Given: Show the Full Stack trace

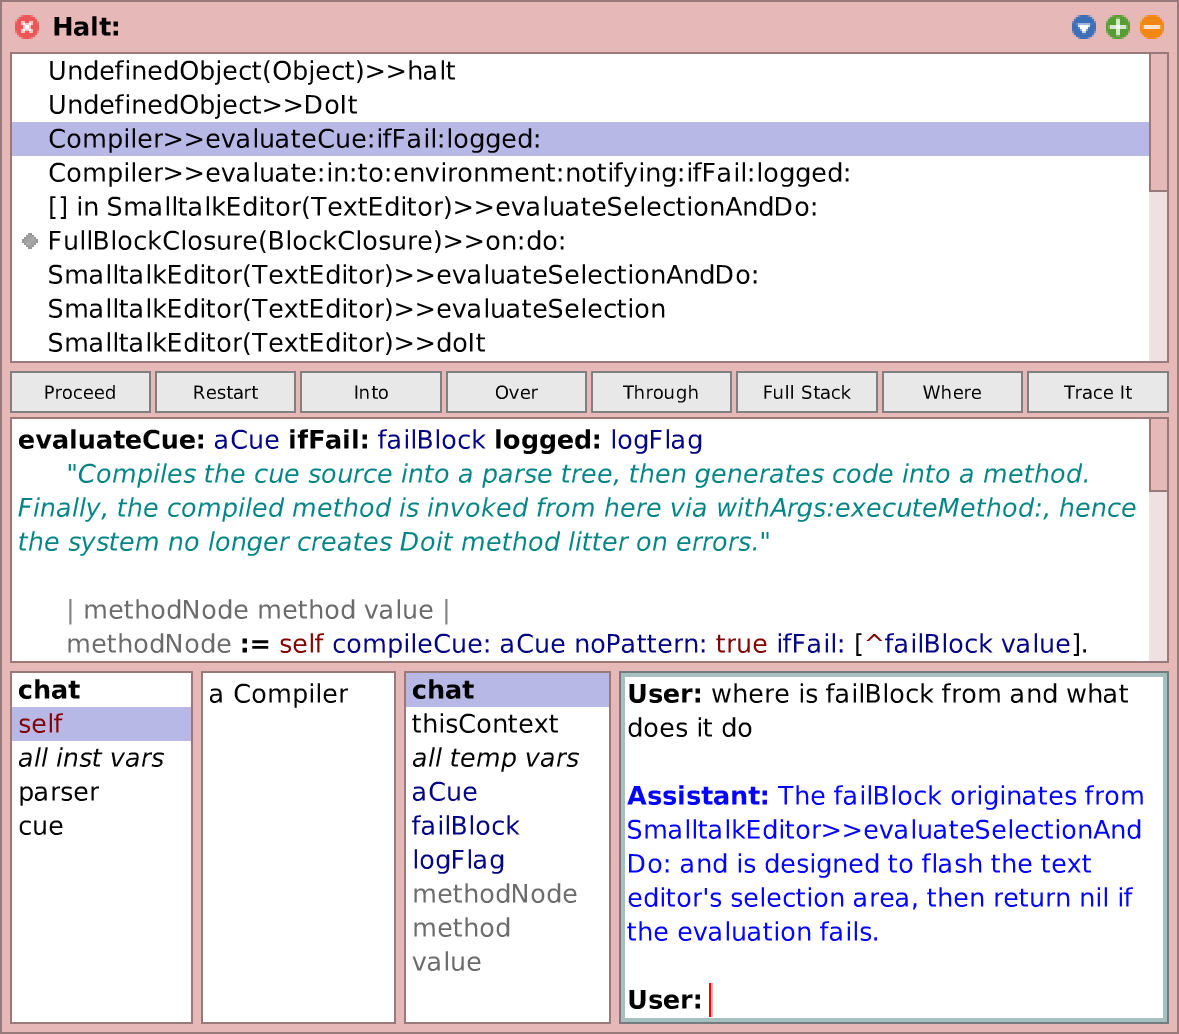Looking at the screenshot, I should point(806,392).
